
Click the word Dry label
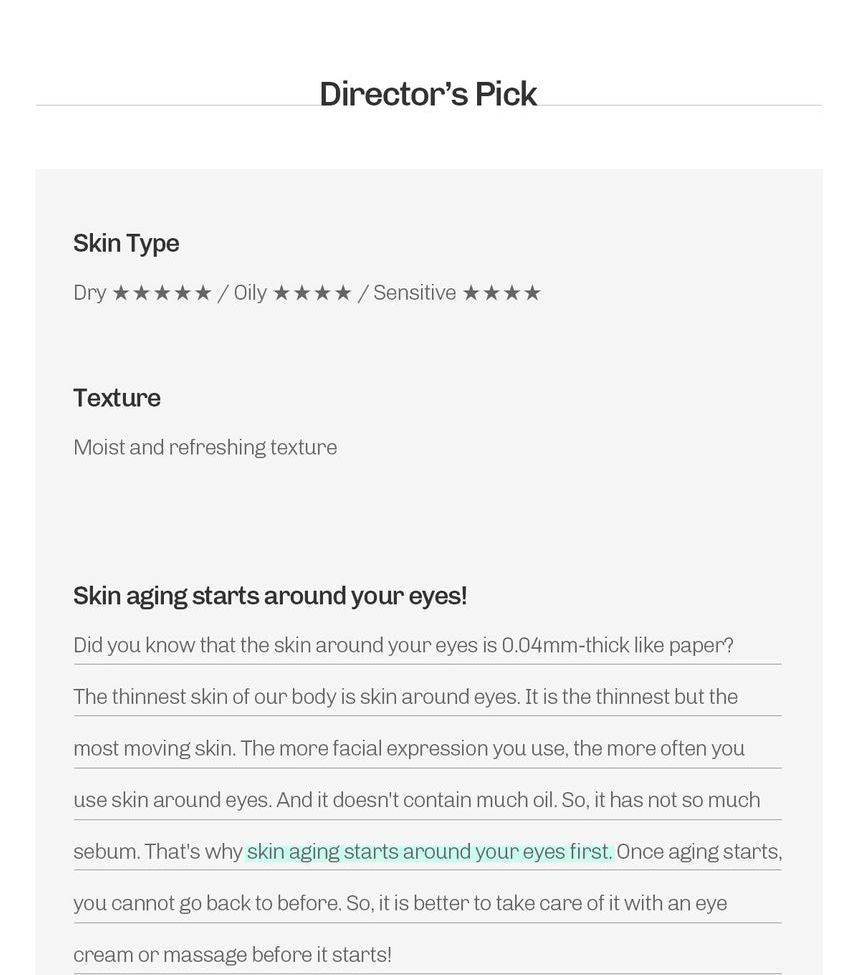click(x=89, y=293)
